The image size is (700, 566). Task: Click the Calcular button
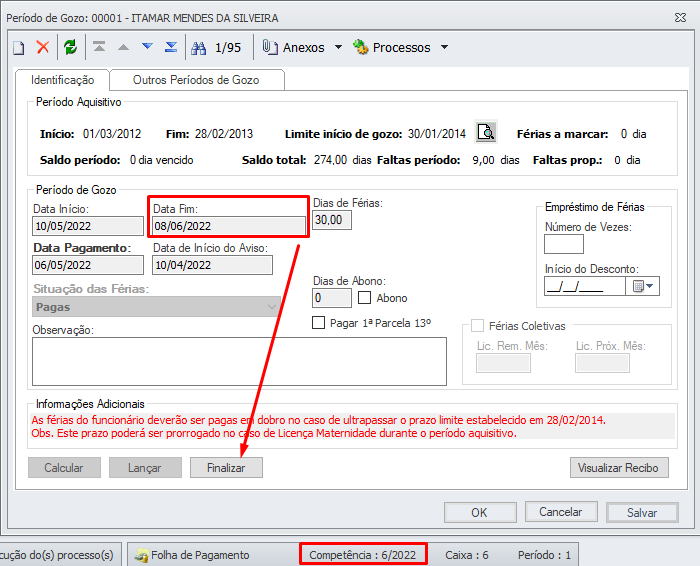pos(64,468)
